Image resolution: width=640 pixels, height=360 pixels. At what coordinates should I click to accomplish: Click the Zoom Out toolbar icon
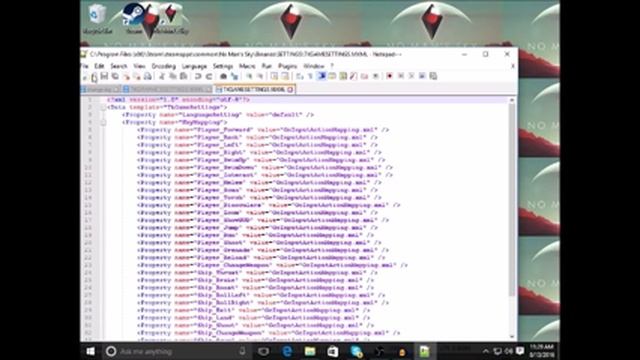(260, 76)
